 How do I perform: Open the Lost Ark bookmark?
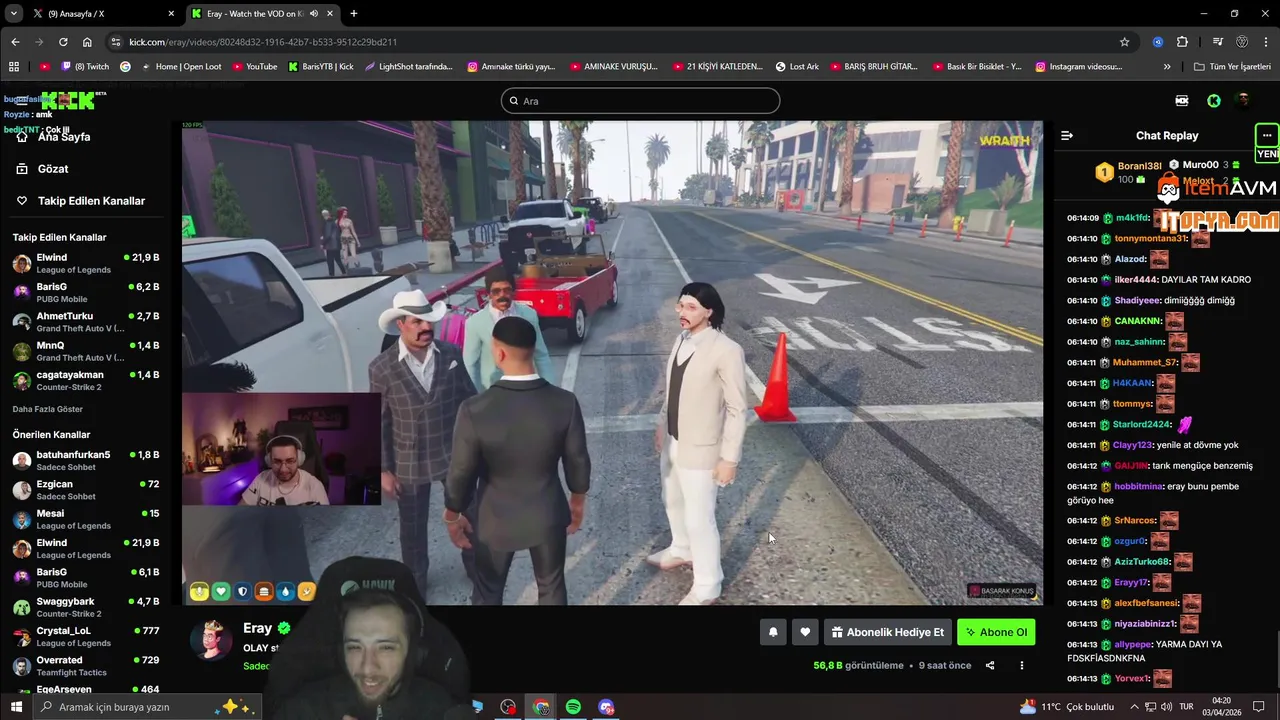[x=797, y=67]
